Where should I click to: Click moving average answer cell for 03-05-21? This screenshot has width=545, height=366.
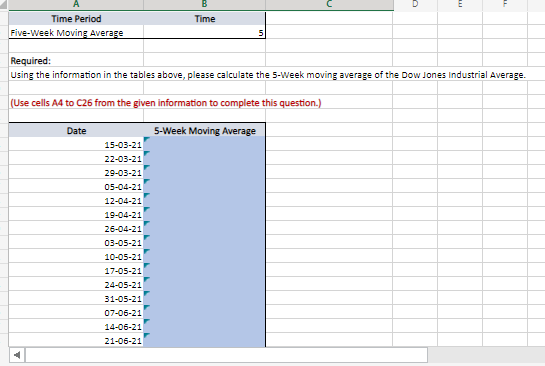[204, 242]
